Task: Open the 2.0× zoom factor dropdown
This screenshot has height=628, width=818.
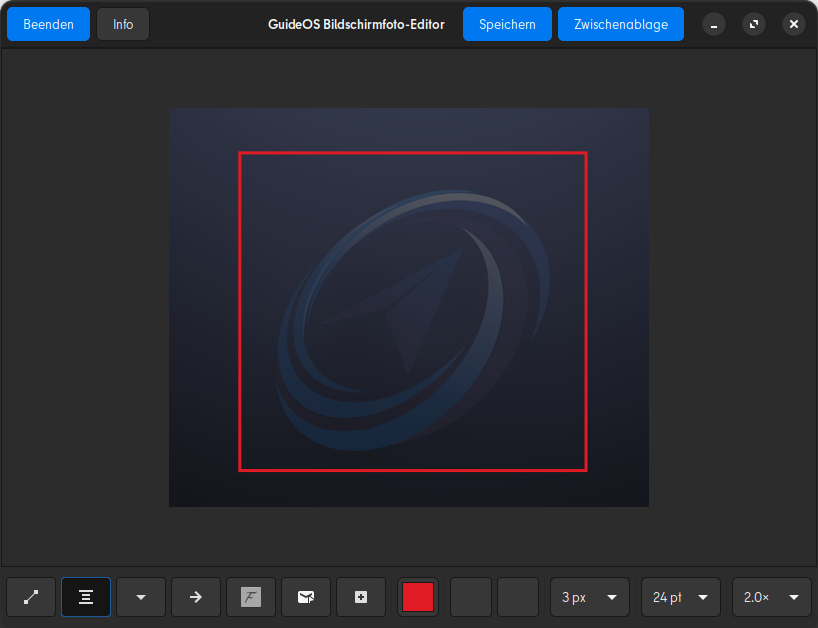Action: (771, 597)
